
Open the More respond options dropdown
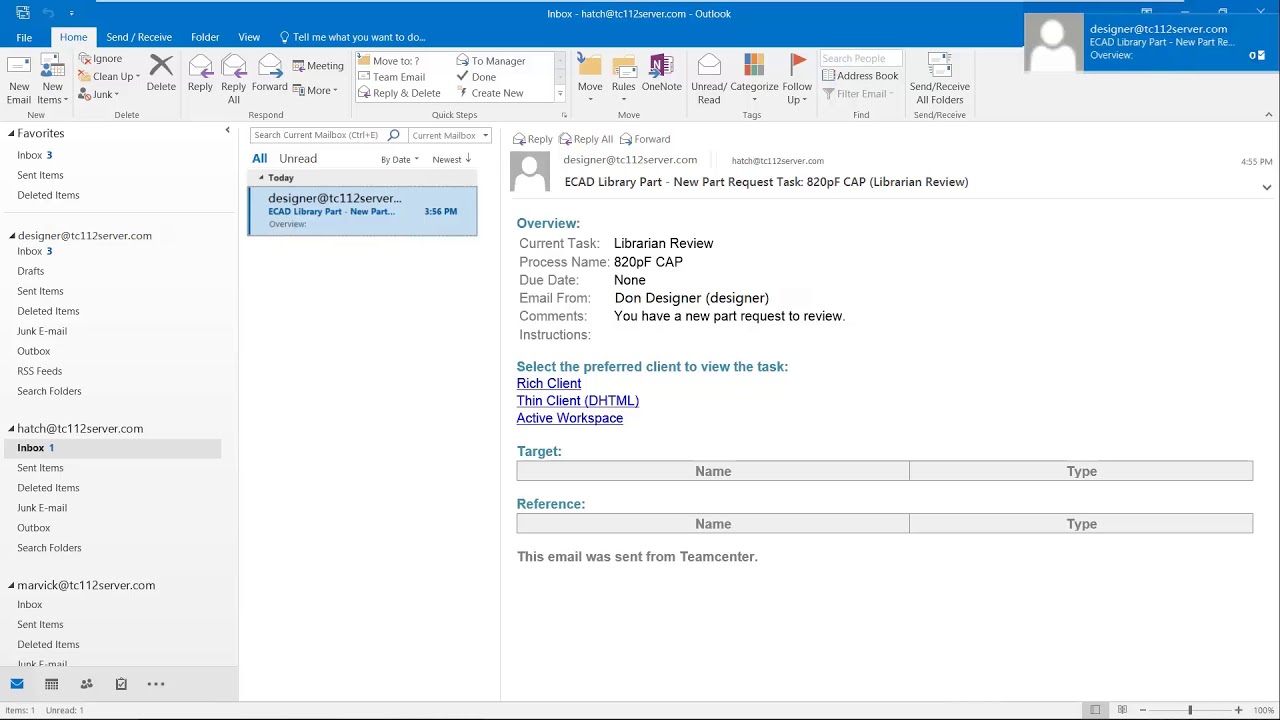pyautogui.click(x=316, y=90)
